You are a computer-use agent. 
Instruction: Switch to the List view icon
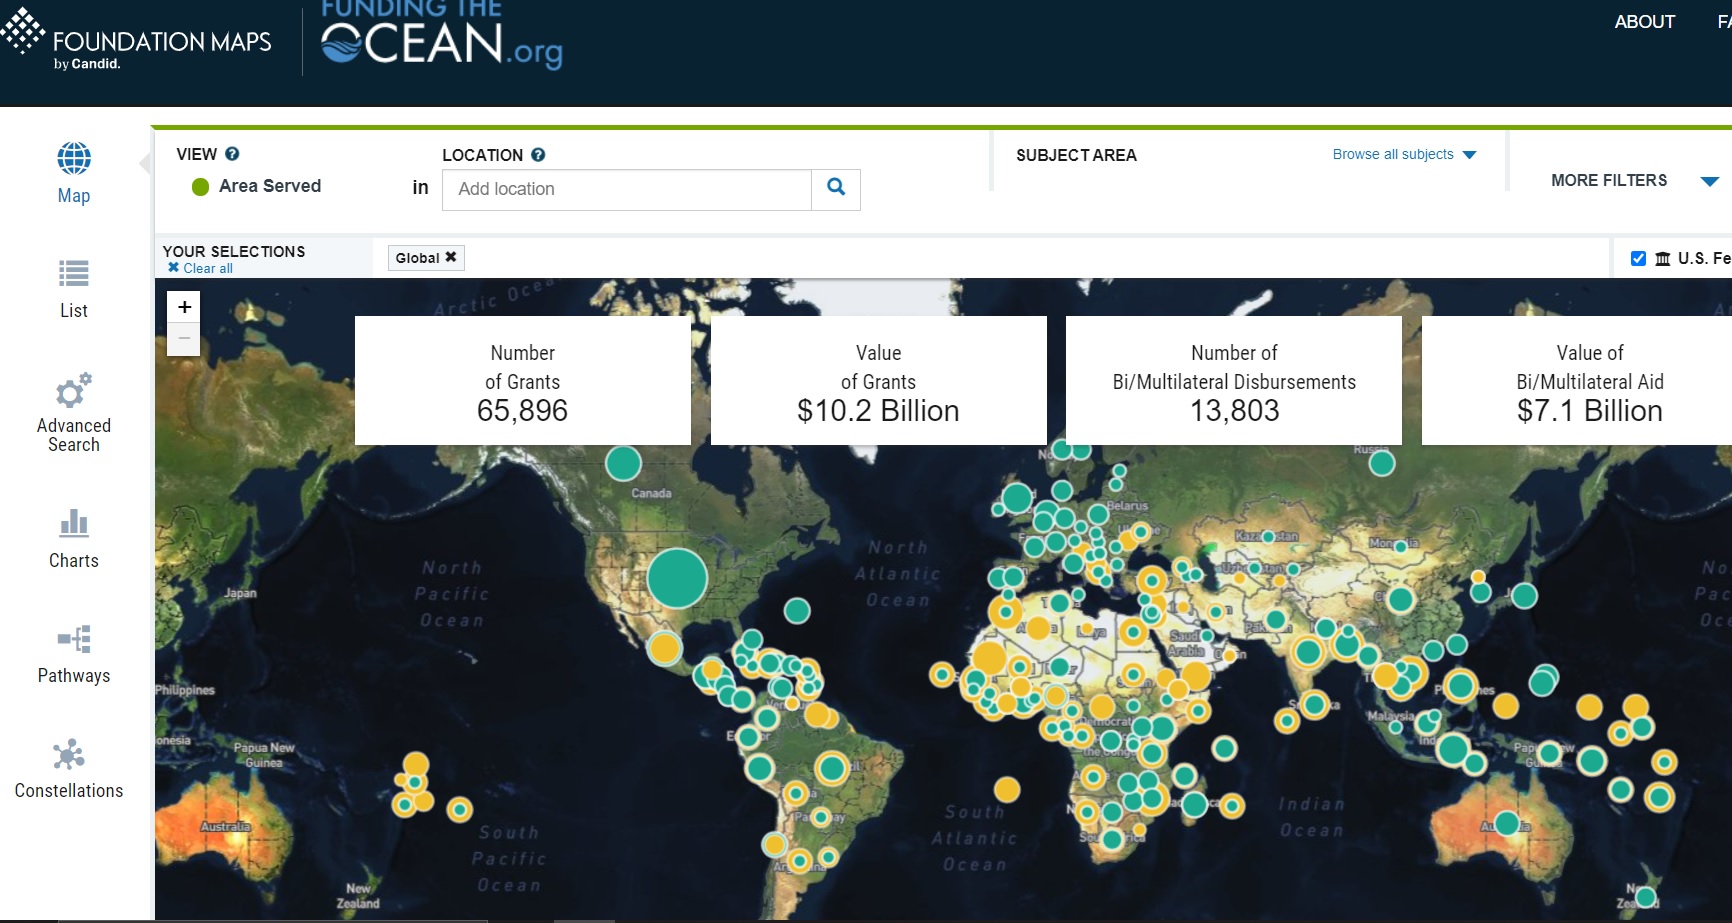pyautogui.click(x=74, y=273)
